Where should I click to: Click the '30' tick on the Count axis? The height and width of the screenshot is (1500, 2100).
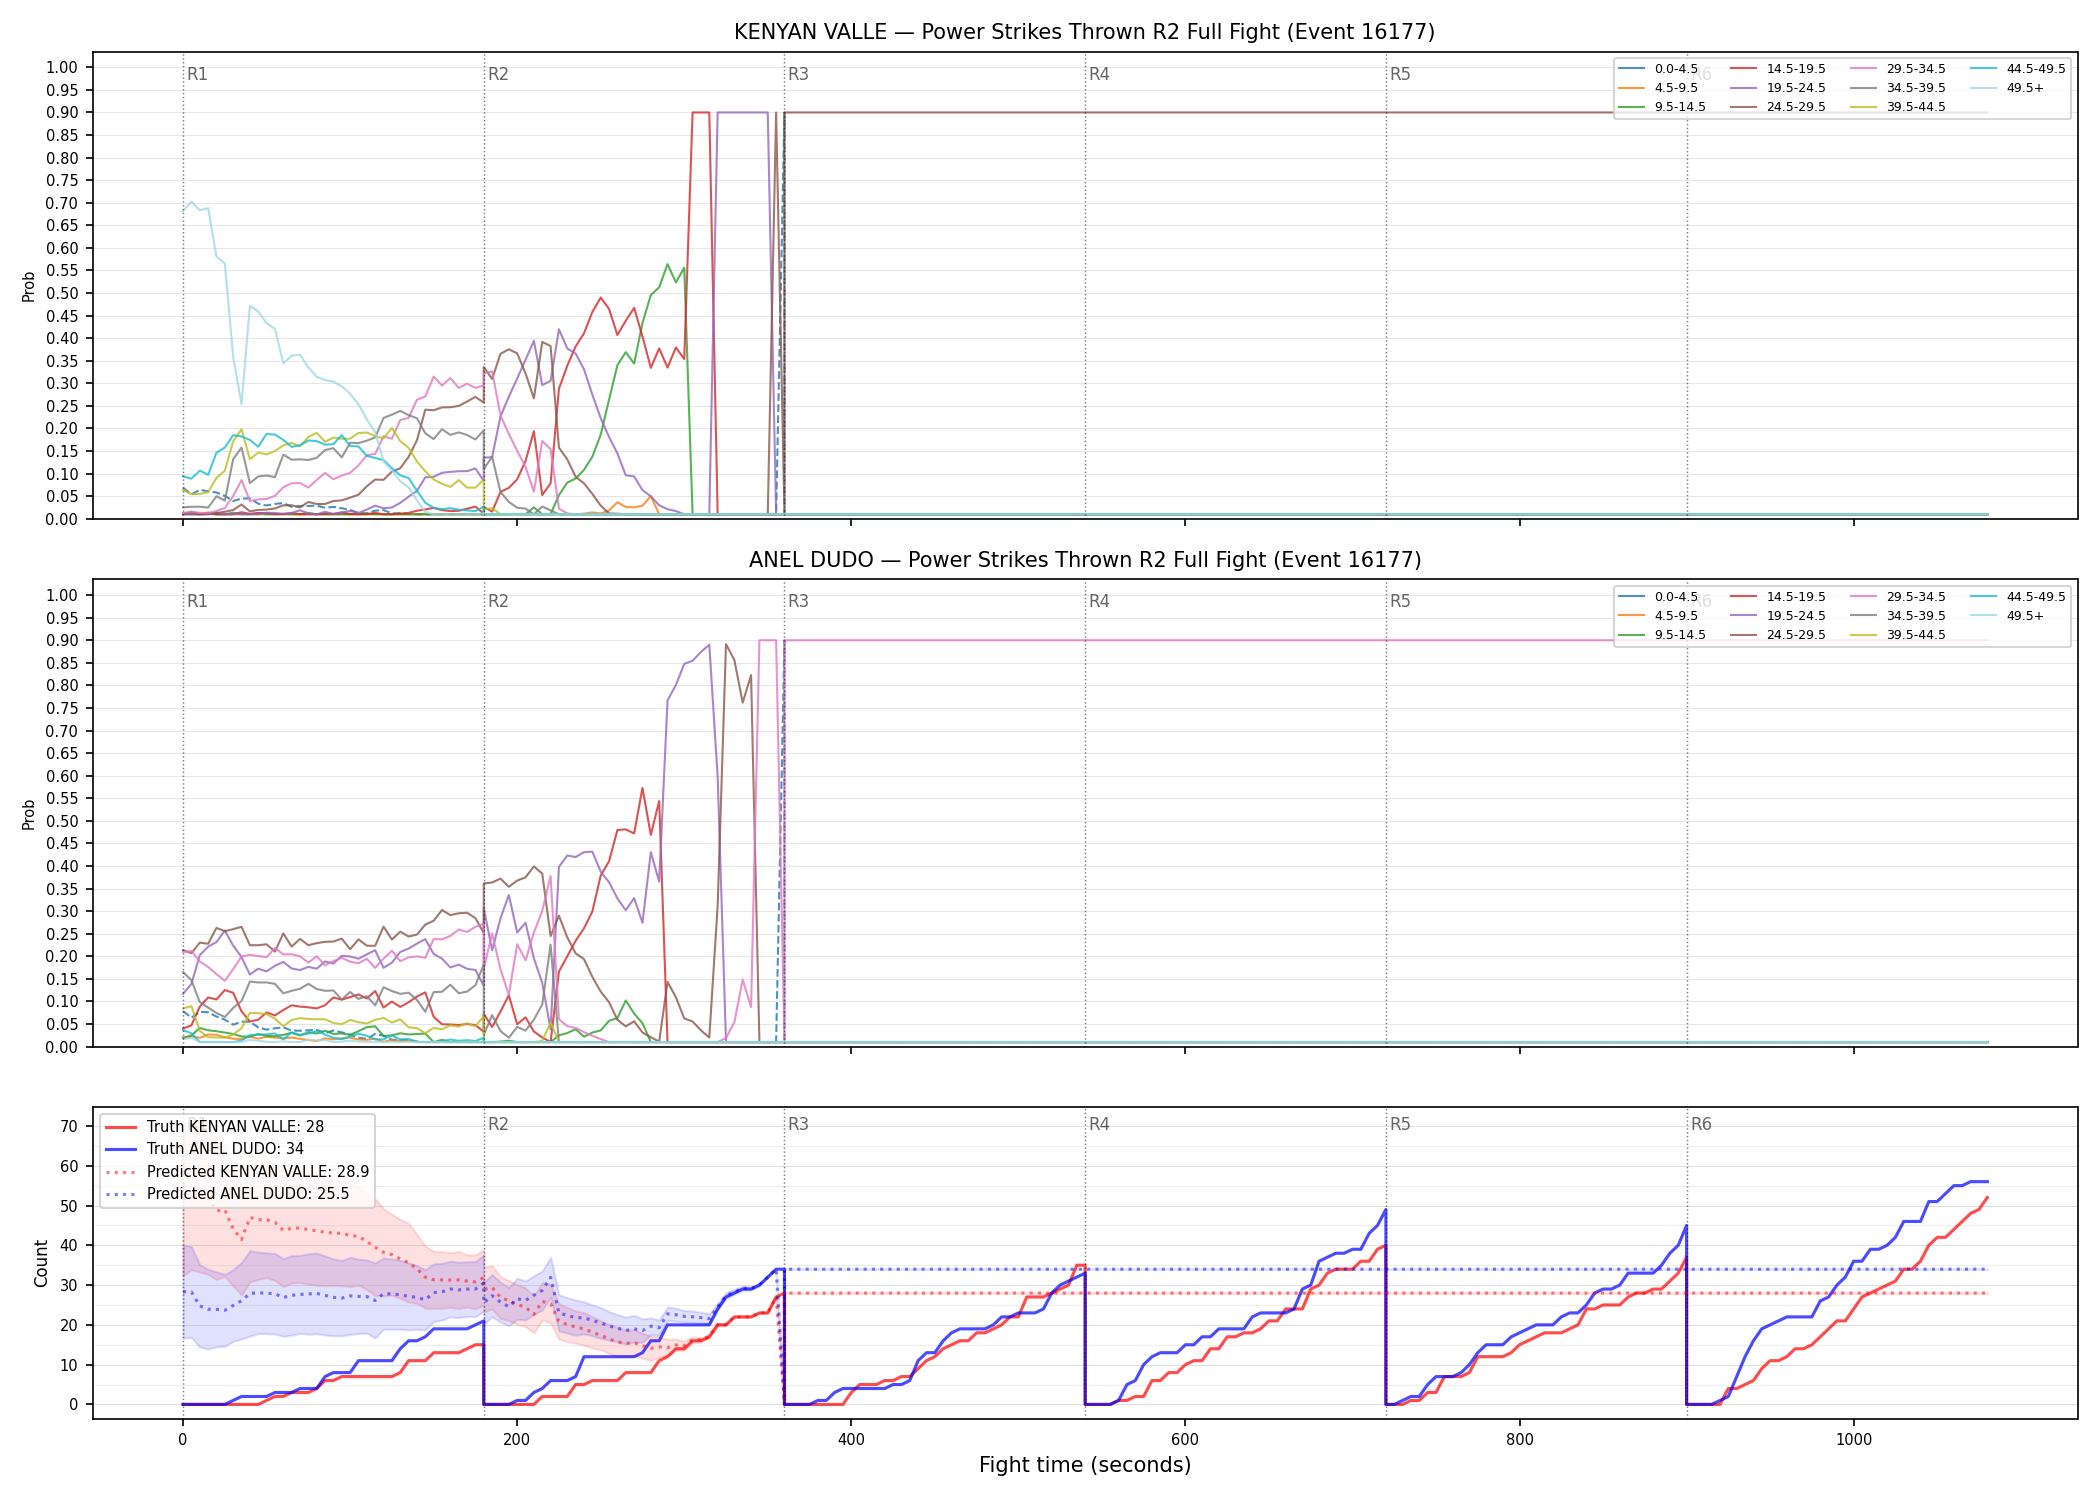(x=69, y=1285)
